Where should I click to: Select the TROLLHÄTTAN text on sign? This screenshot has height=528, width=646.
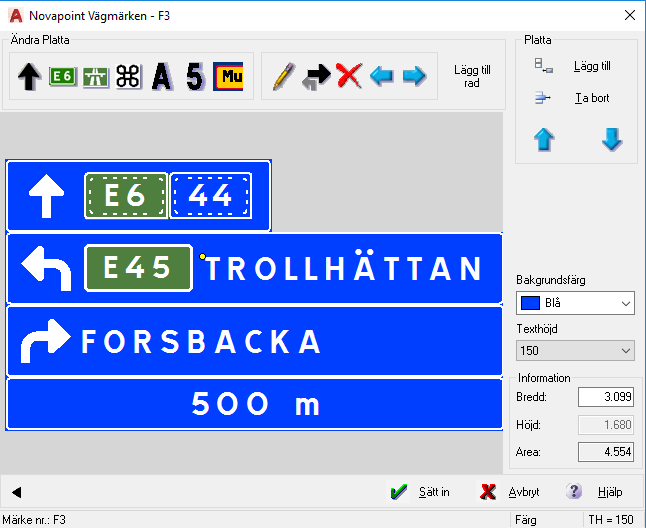point(343,266)
